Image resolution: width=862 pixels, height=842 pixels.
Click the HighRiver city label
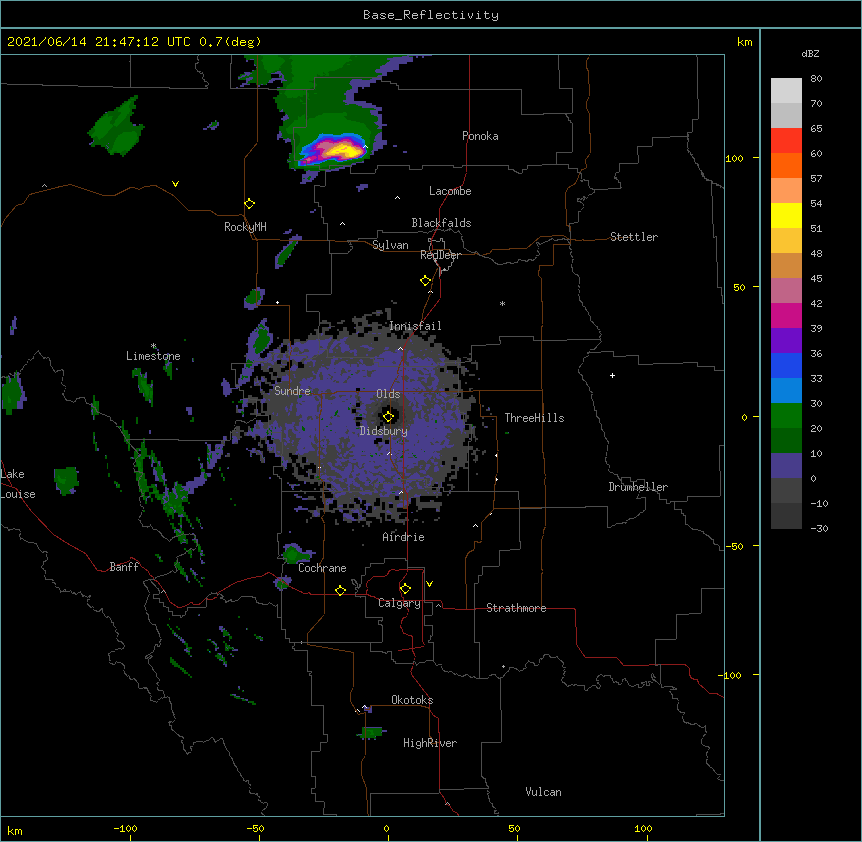430,743
